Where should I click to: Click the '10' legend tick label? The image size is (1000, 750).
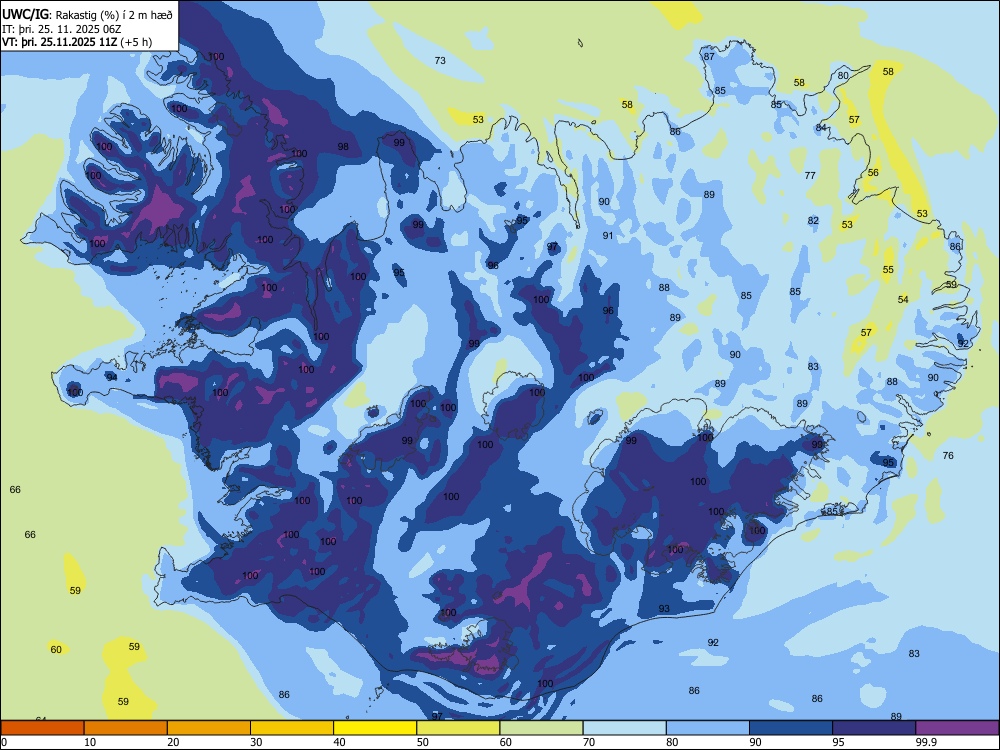click(x=90, y=742)
